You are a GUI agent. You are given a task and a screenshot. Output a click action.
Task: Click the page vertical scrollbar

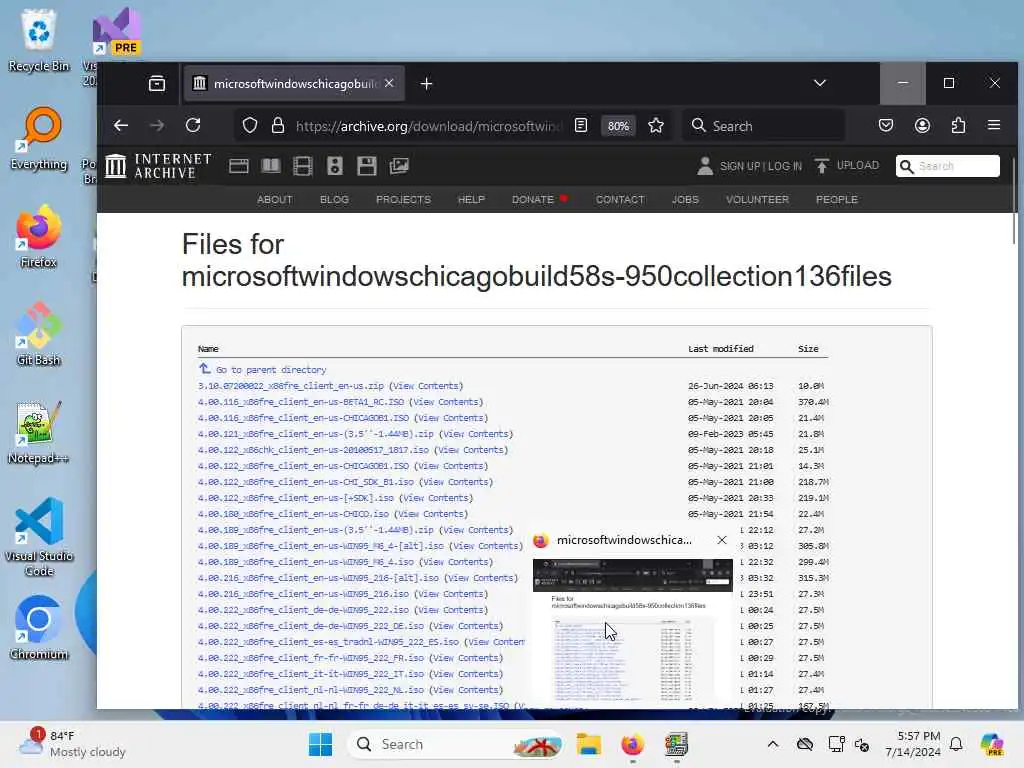click(1014, 201)
